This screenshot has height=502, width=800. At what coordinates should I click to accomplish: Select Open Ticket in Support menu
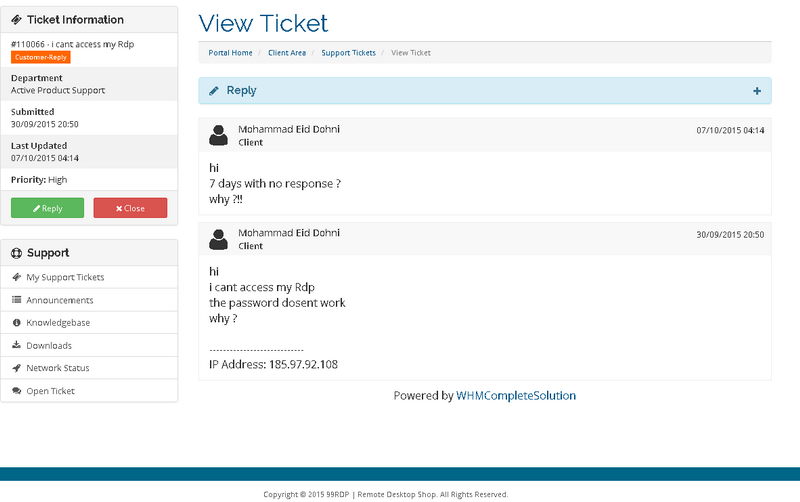point(89,391)
